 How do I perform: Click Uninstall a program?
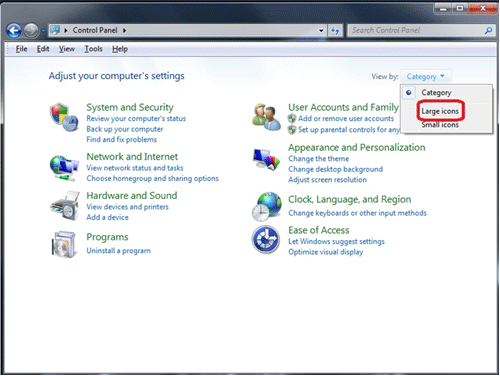pyautogui.click(x=118, y=251)
